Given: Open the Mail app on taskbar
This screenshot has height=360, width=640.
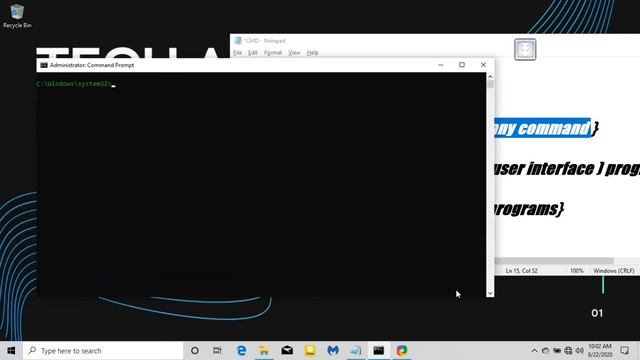Looking at the screenshot, I should click(x=287, y=351).
